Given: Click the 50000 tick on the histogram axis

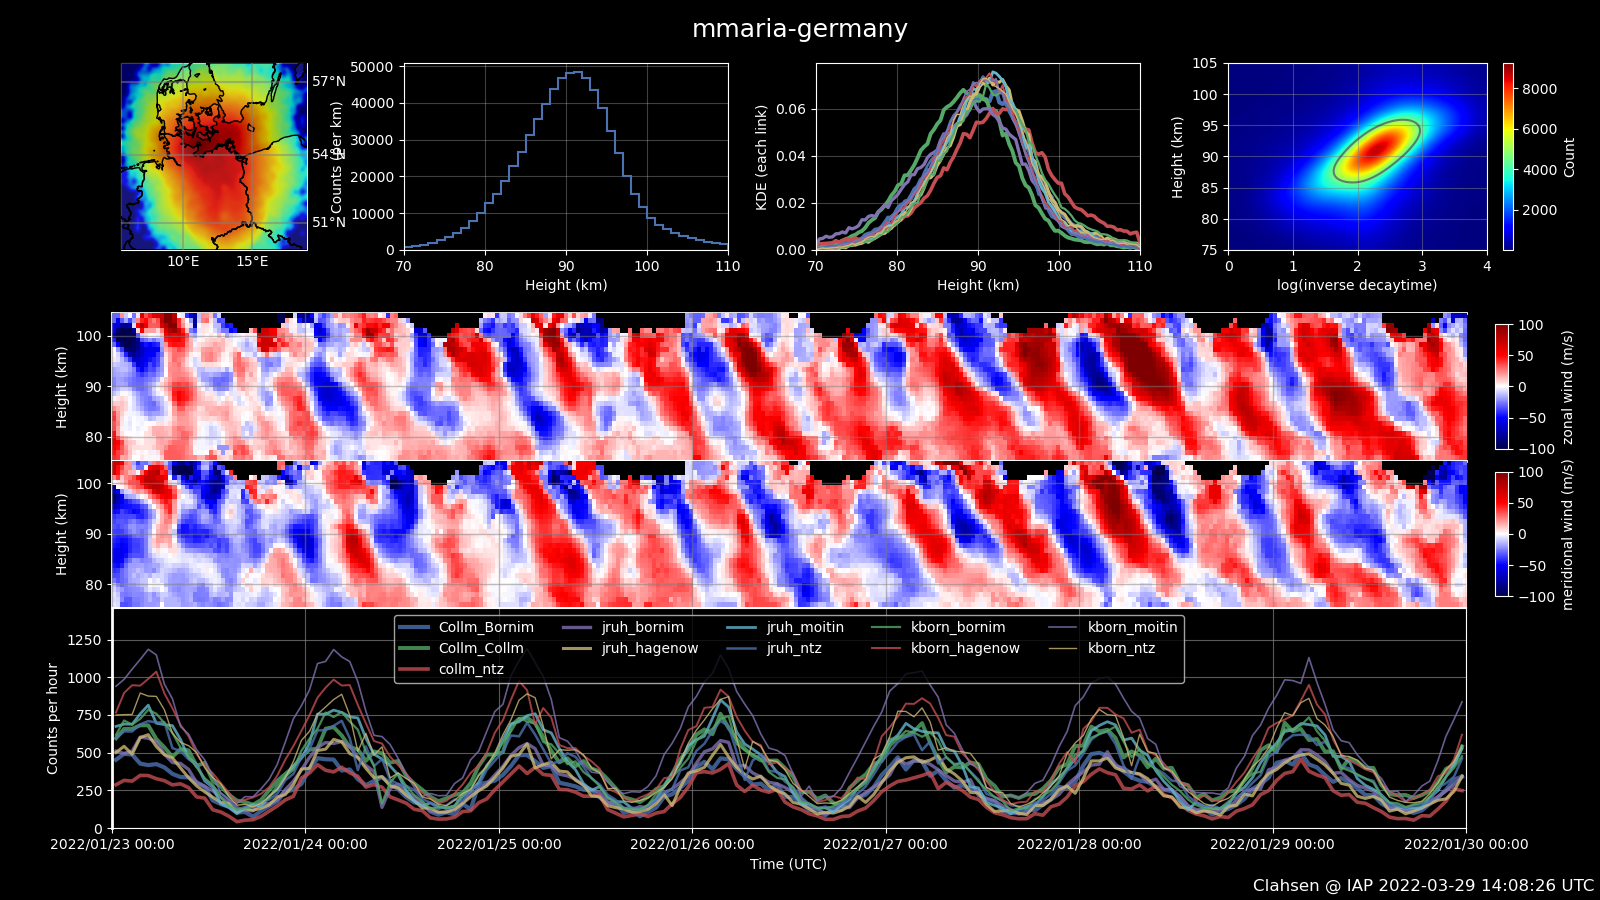Looking at the screenshot, I should click(373, 67).
